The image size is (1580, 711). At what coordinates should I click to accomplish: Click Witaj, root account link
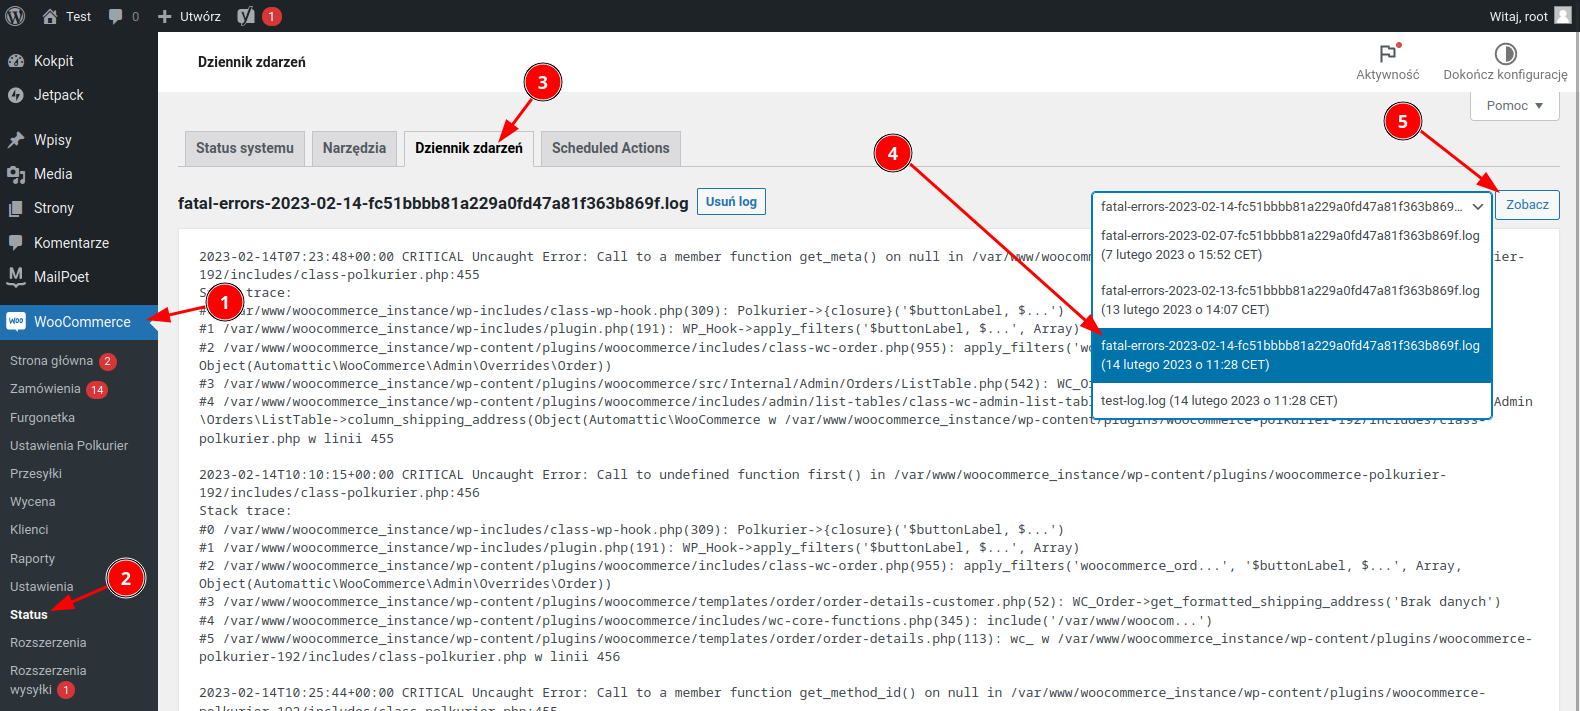coord(1518,16)
